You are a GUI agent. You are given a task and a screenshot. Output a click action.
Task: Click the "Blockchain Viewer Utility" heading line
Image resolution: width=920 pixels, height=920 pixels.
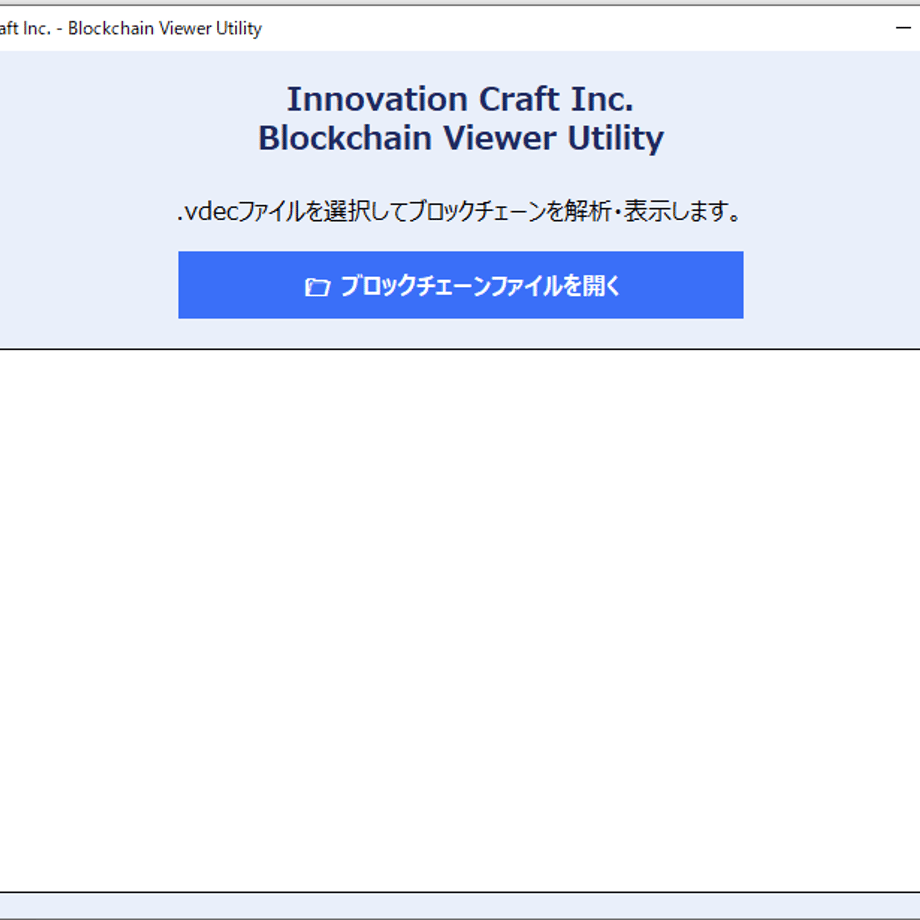[461, 138]
